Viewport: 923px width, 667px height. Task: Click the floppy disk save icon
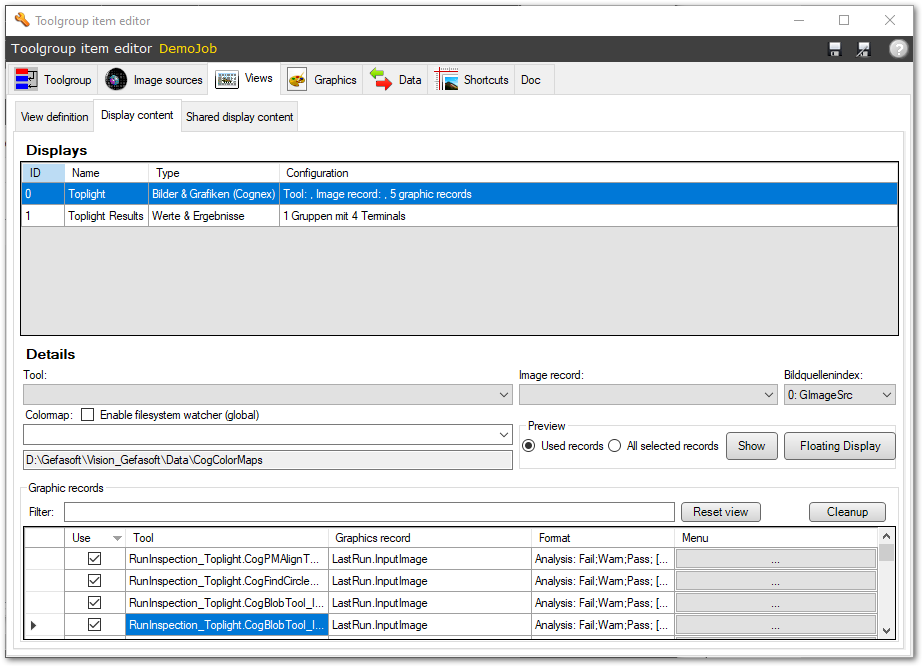coord(835,49)
